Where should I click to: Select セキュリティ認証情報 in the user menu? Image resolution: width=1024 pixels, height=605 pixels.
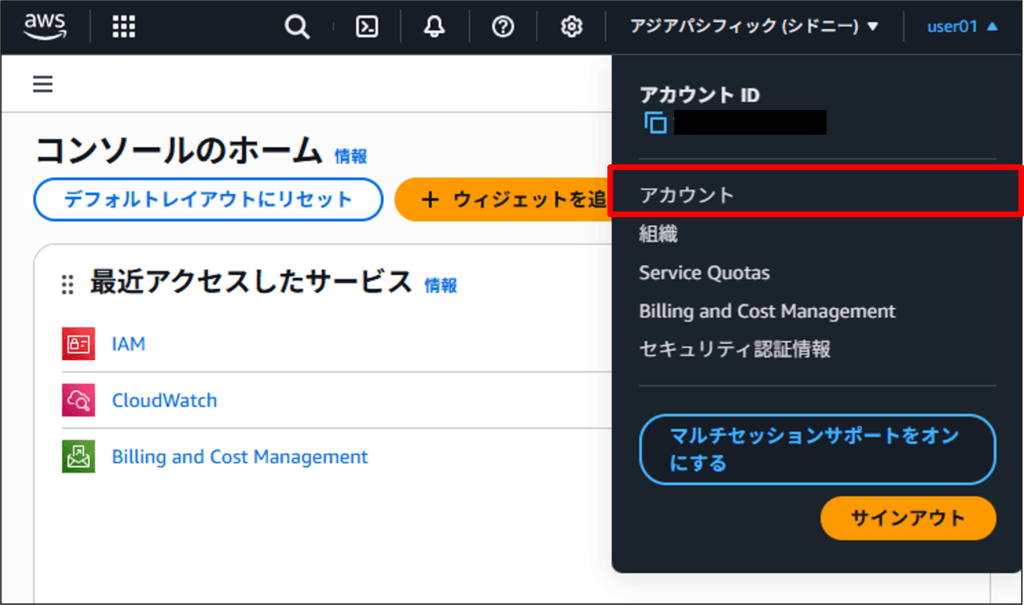click(x=735, y=349)
